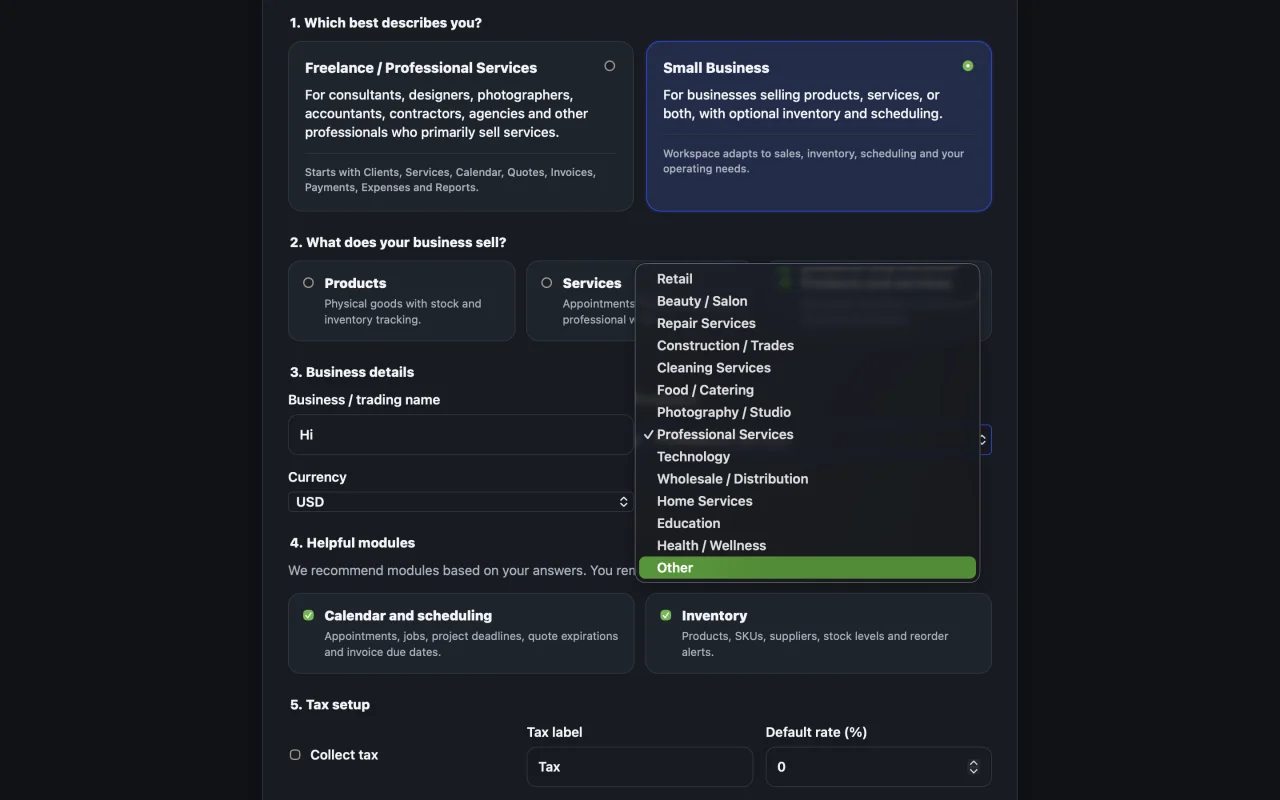Toggle the Calendar and scheduling checkbox
Viewport: 1280px width, 800px height.
[x=308, y=615]
